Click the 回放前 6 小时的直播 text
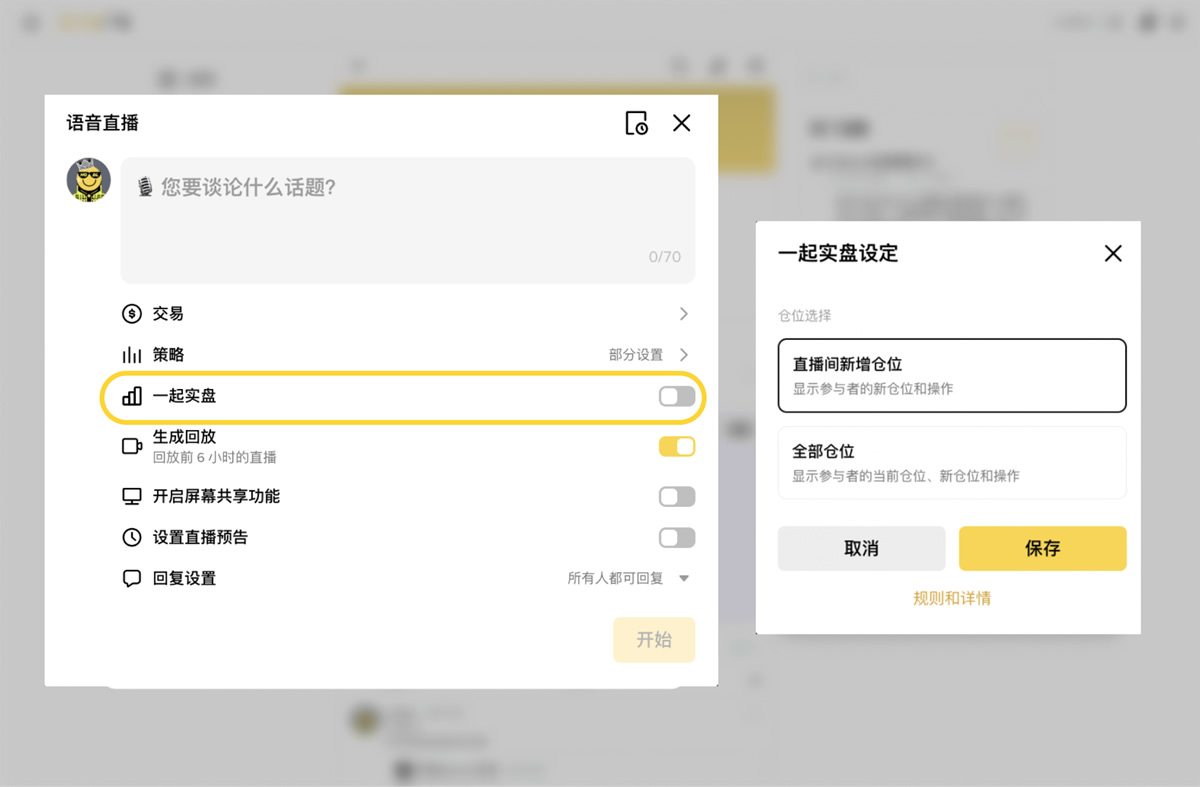The height and width of the screenshot is (787, 1200). [x=215, y=457]
